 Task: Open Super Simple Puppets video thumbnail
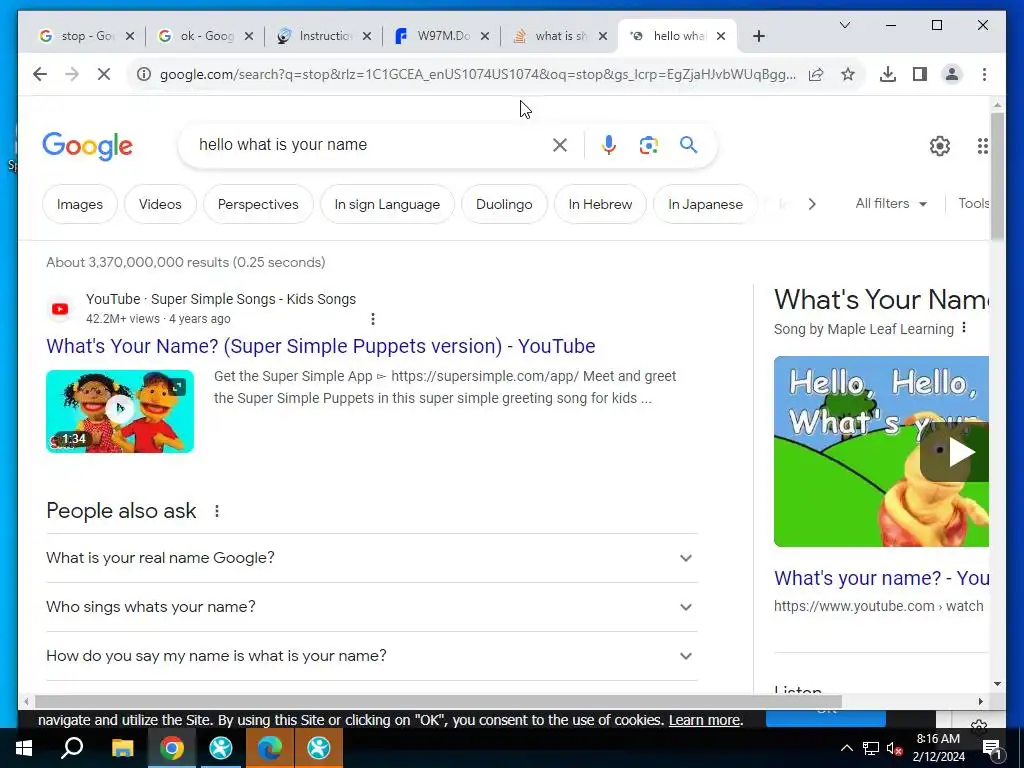(x=120, y=411)
